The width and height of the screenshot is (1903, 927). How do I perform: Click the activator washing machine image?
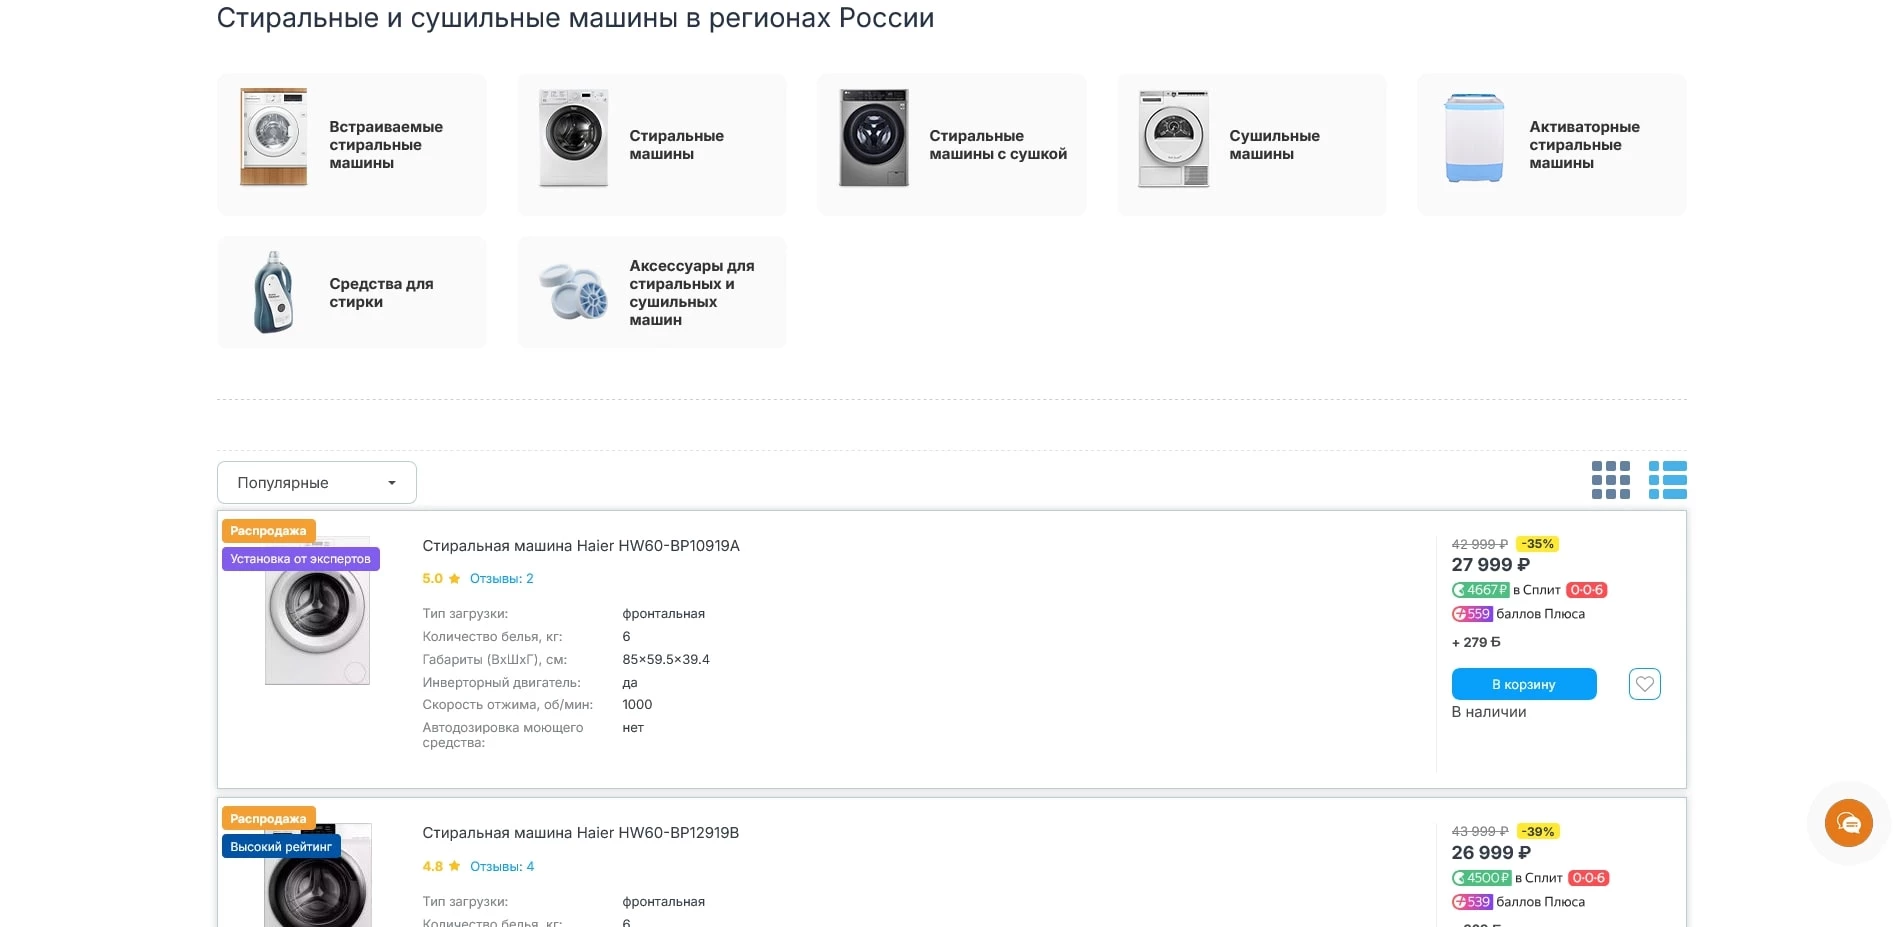click(x=1474, y=138)
